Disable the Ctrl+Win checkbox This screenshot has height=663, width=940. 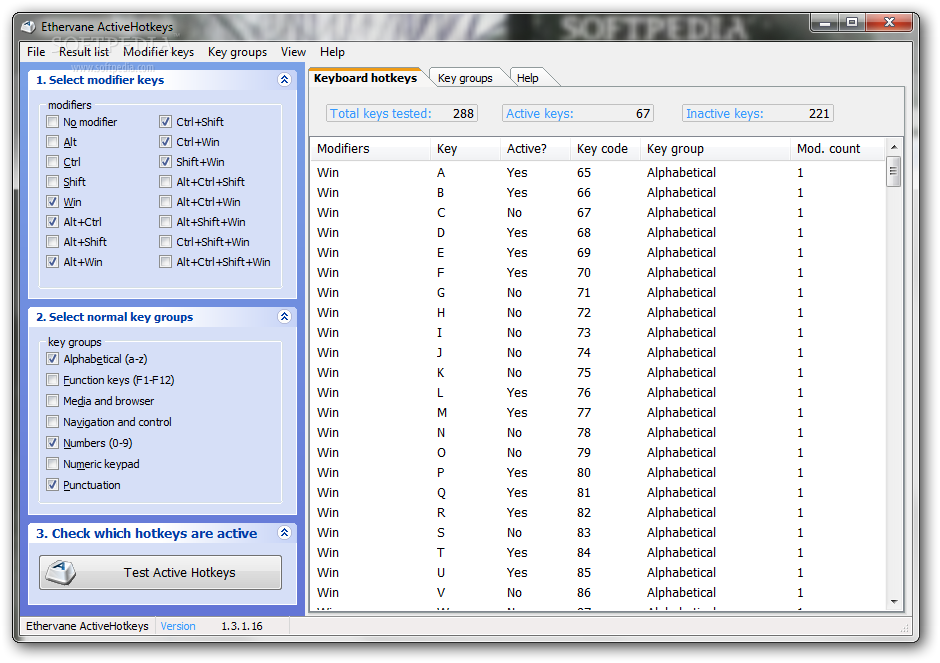(165, 142)
